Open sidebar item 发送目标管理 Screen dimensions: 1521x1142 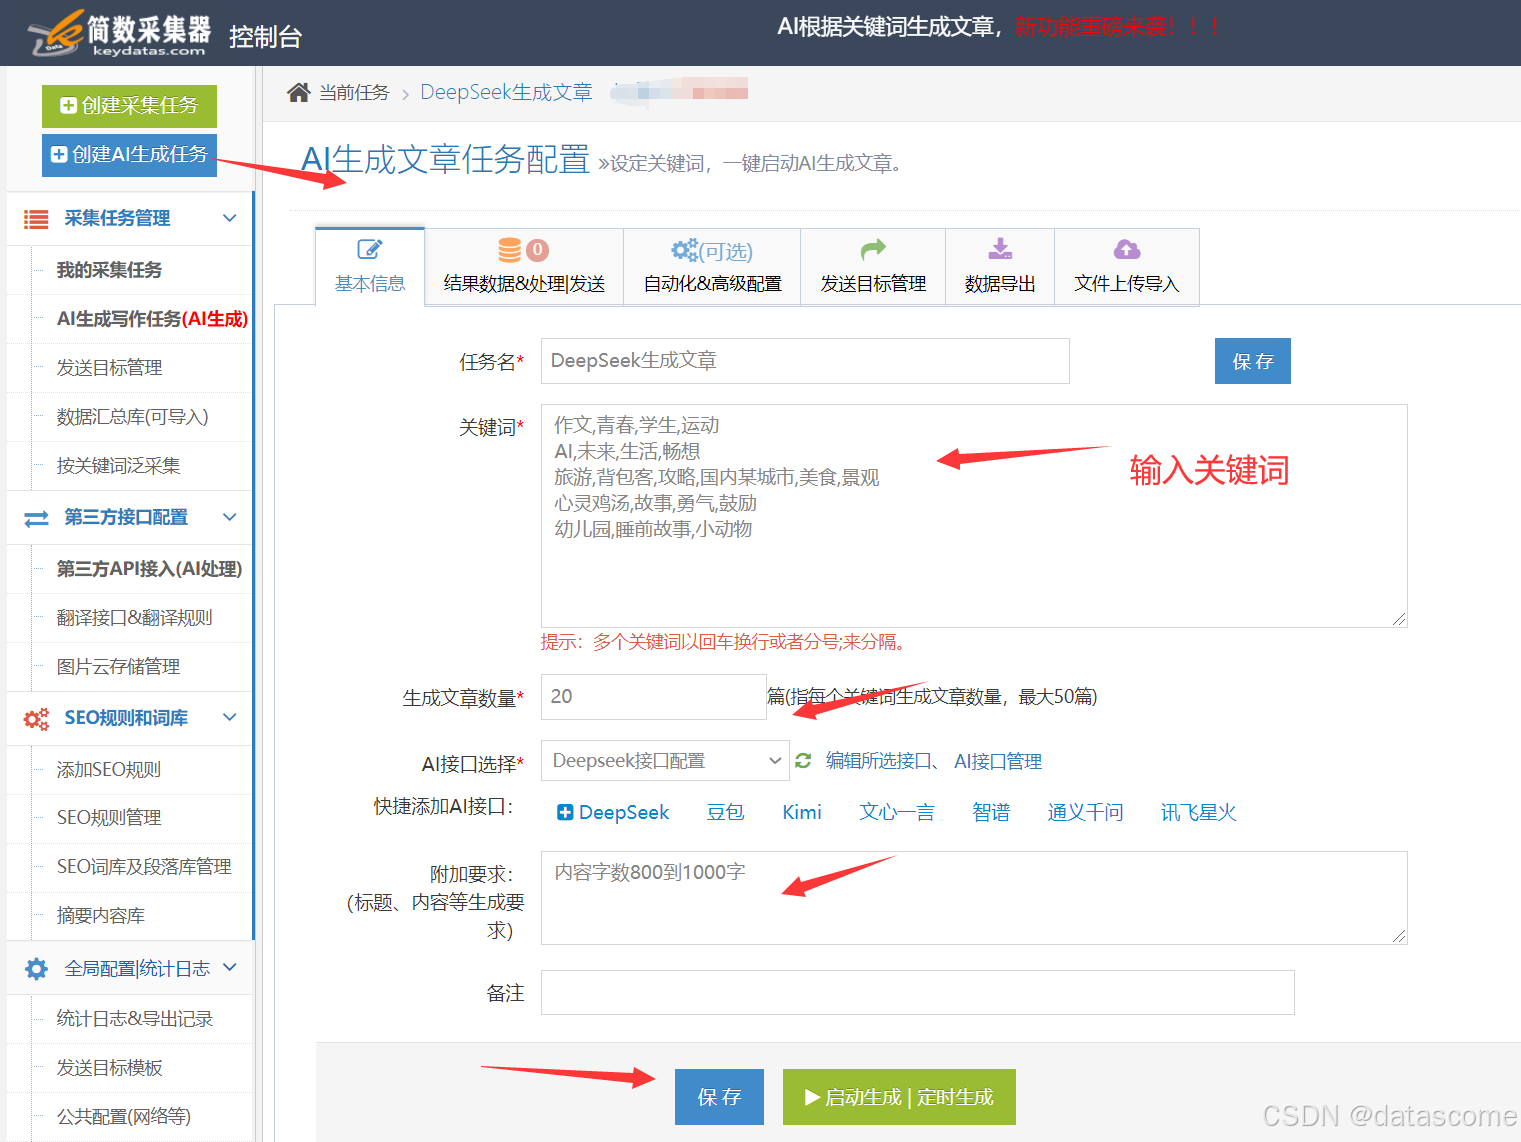109,368
